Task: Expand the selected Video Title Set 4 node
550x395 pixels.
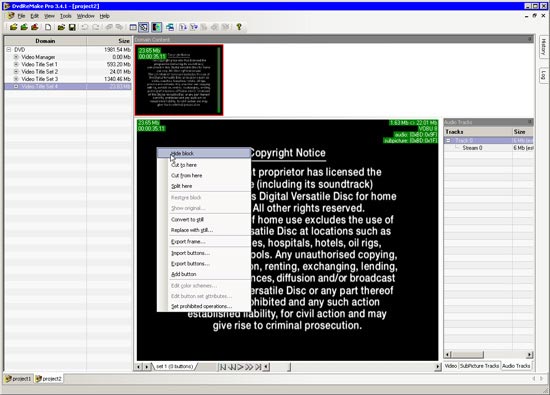Action: tap(16, 86)
